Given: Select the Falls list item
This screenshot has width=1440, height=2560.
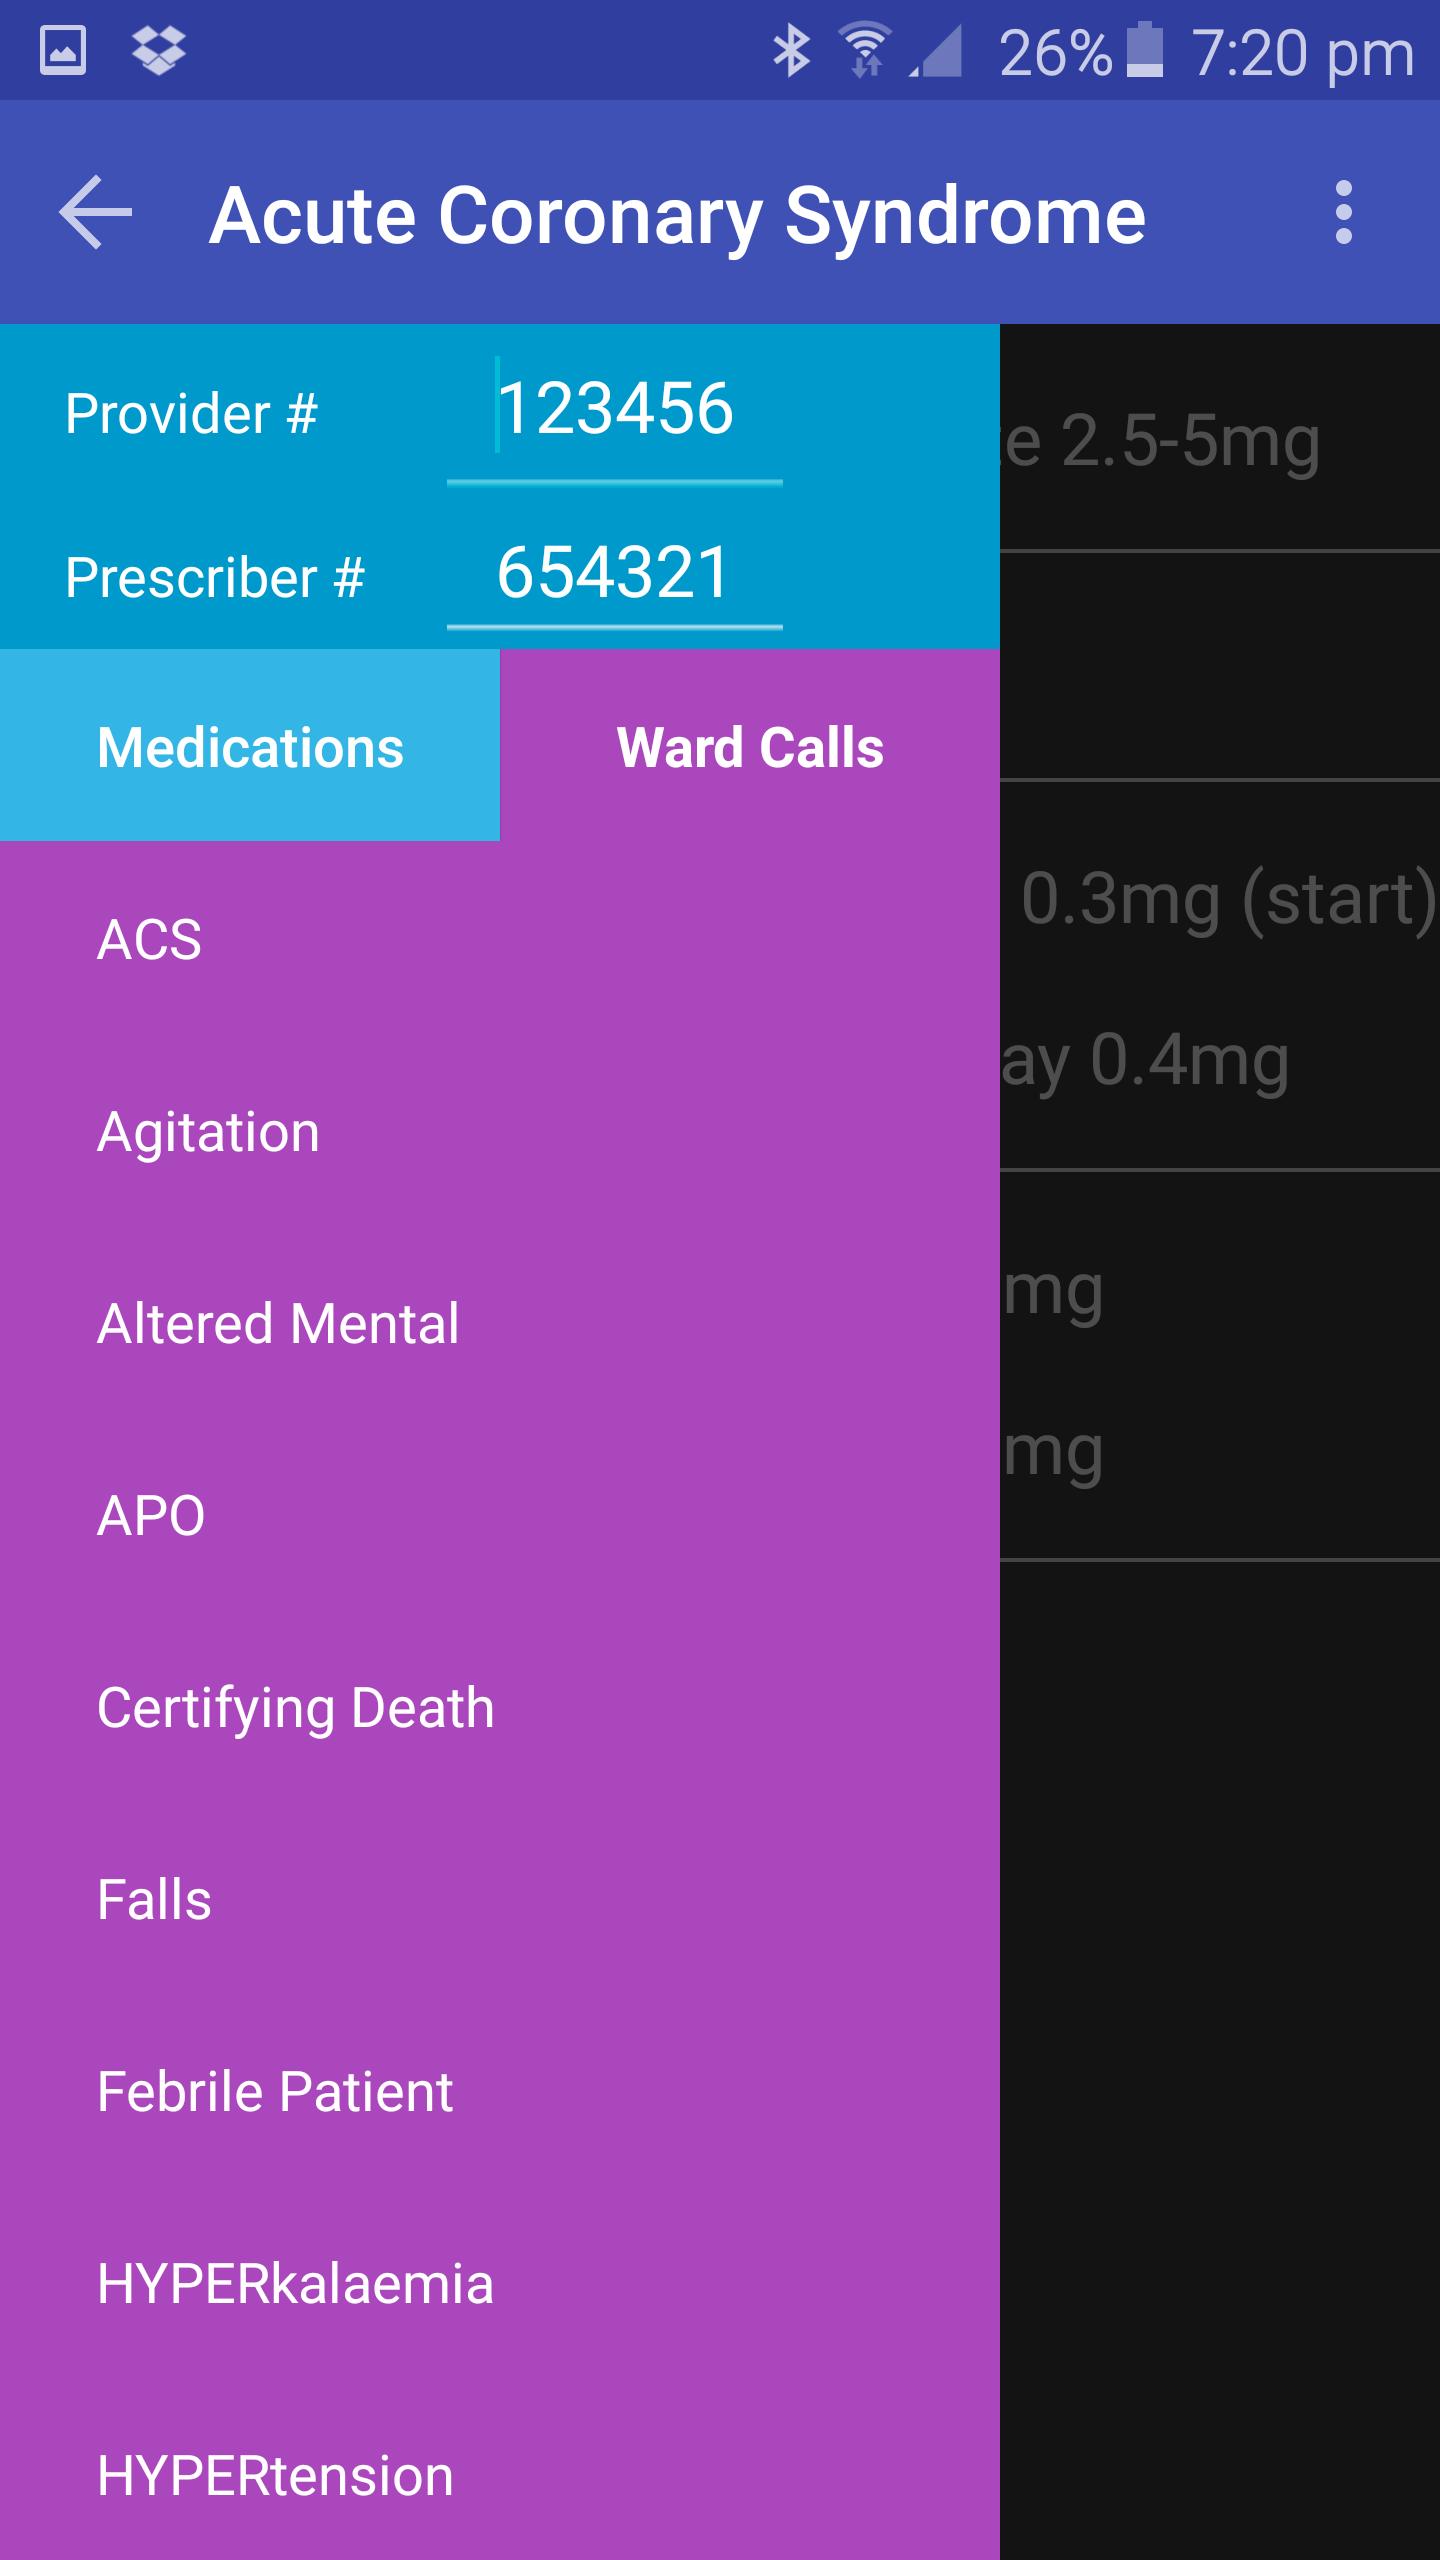Looking at the screenshot, I should (x=154, y=1900).
